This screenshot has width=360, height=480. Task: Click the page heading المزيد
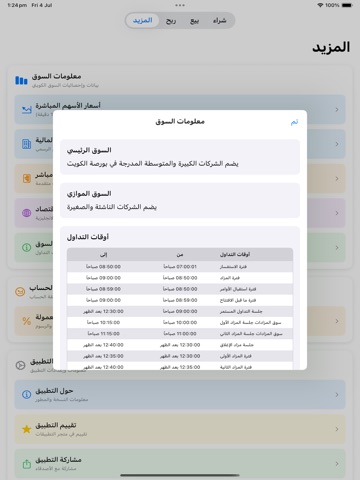coord(331,47)
